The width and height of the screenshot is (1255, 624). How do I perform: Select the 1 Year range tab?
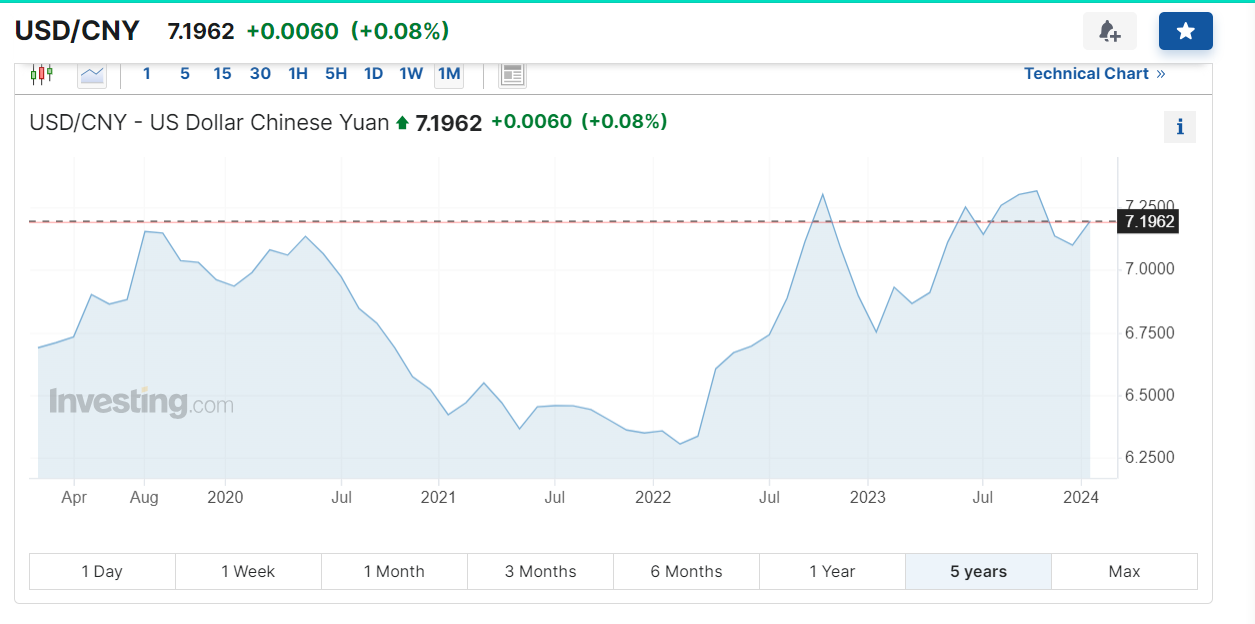point(832,572)
